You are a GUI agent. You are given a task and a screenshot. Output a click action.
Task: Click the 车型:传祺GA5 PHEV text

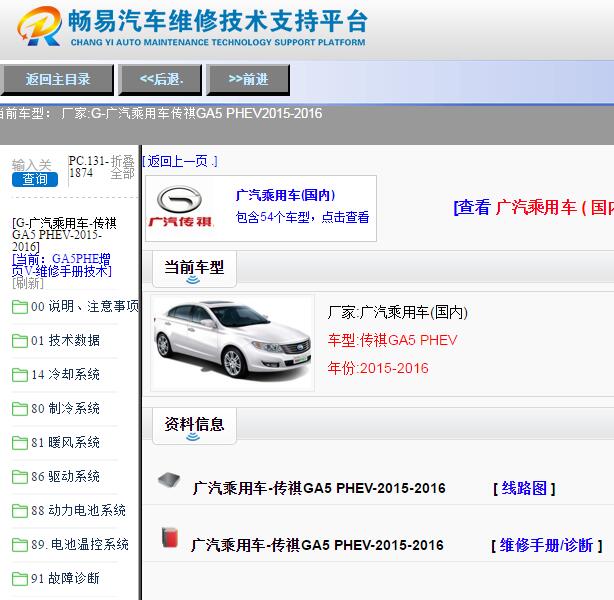point(392,340)
